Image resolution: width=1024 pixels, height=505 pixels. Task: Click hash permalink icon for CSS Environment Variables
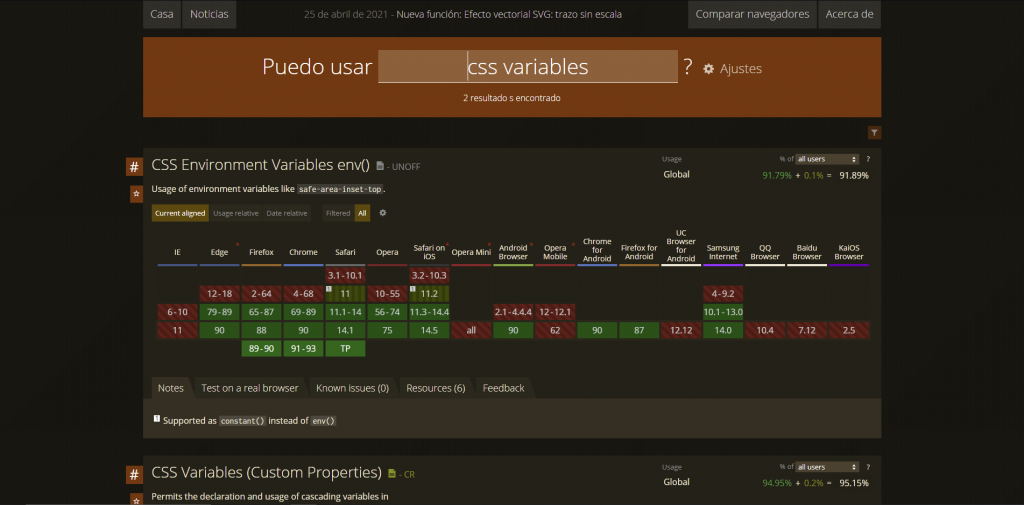tap(134, 166)
